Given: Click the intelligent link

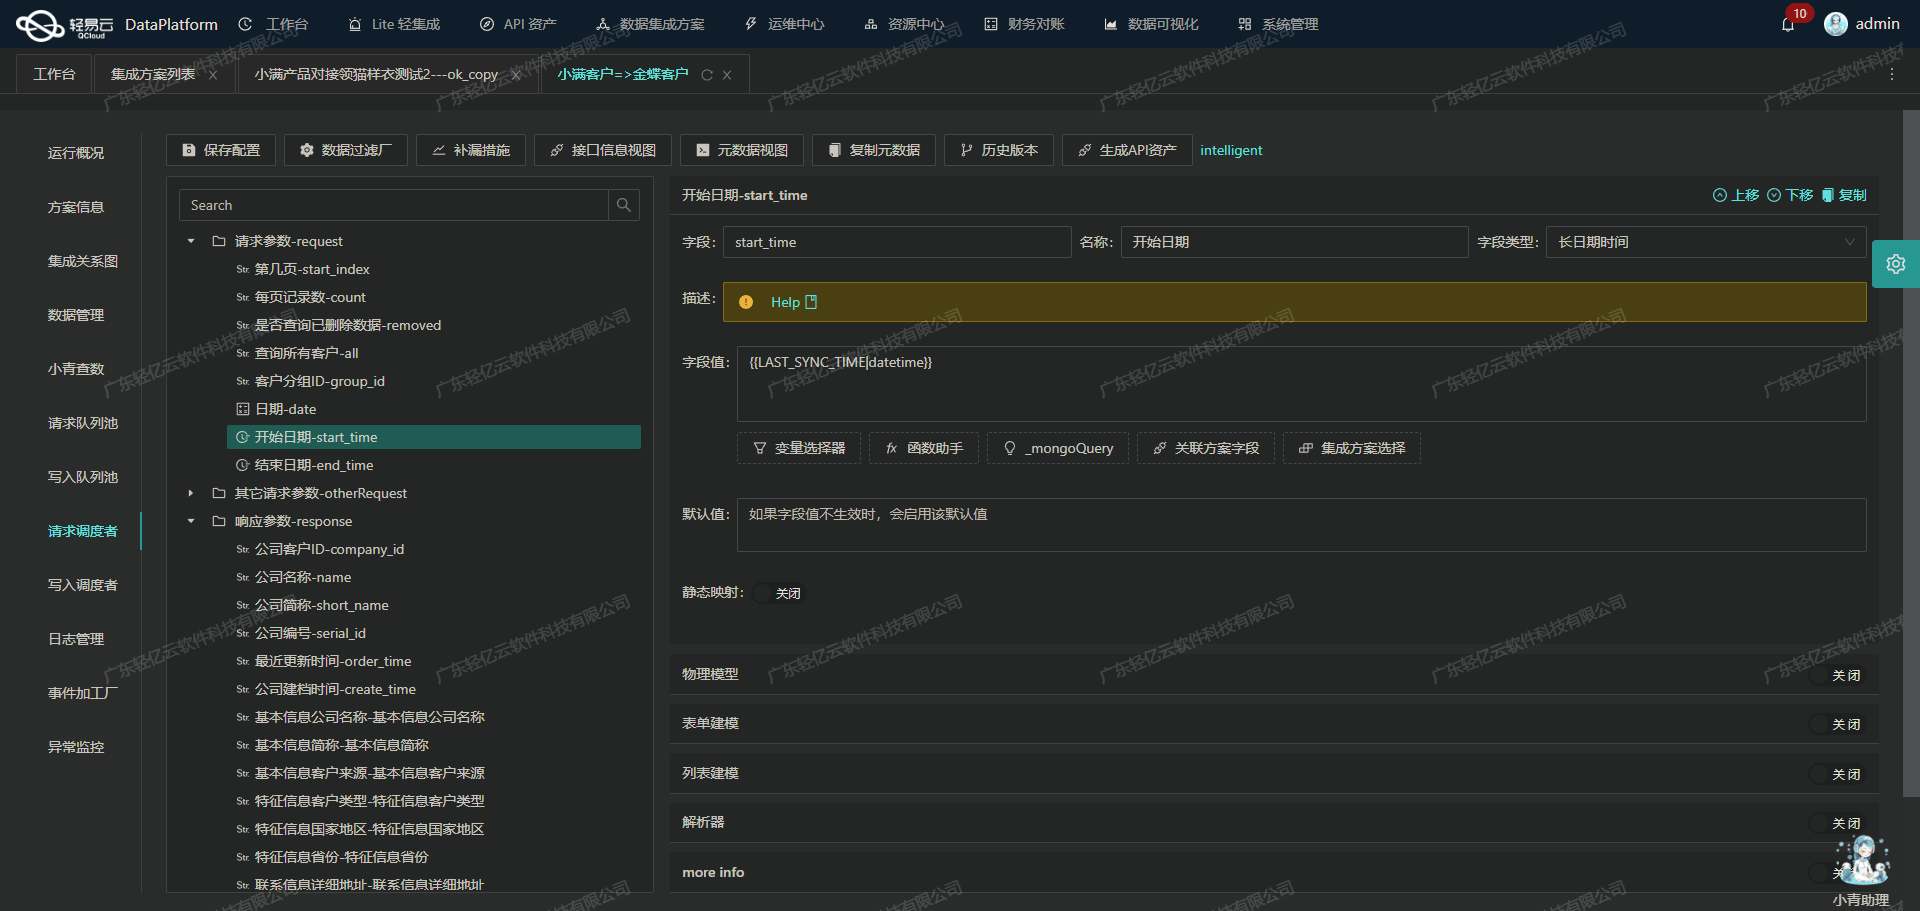Looking at the screenshot, I should point(1231,150).
